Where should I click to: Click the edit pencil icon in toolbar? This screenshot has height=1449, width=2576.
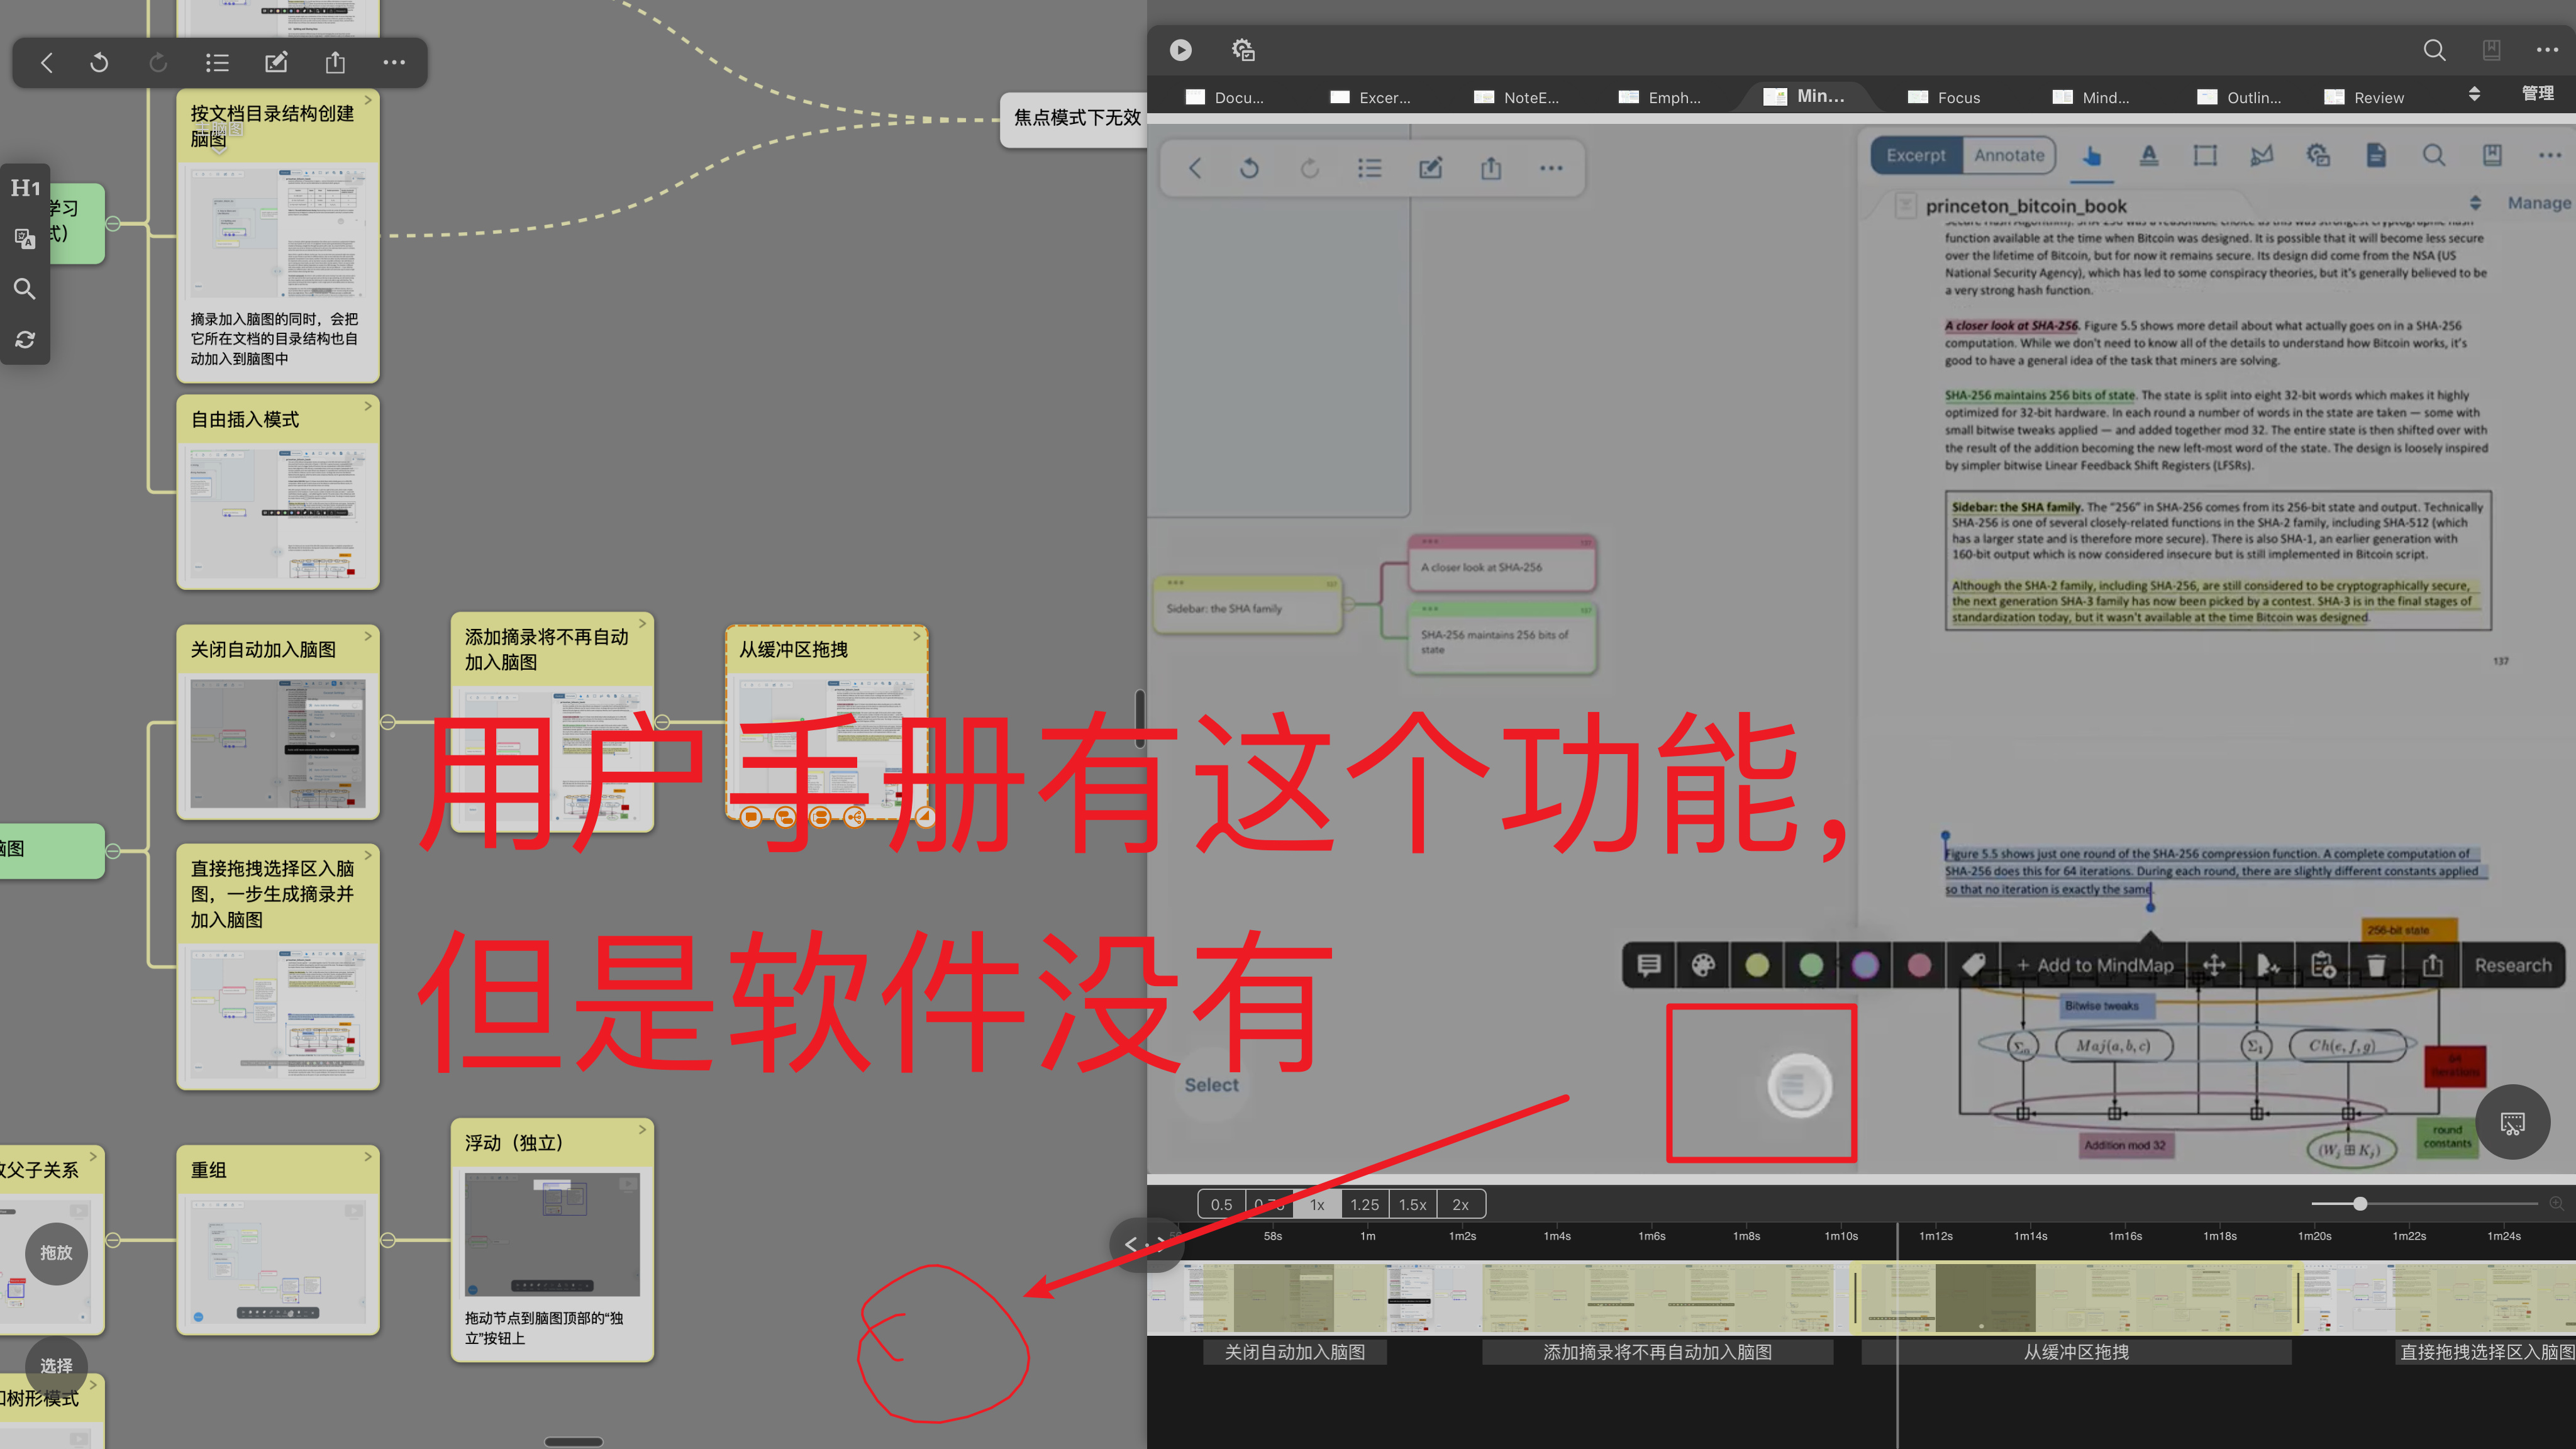pos(276,63)
